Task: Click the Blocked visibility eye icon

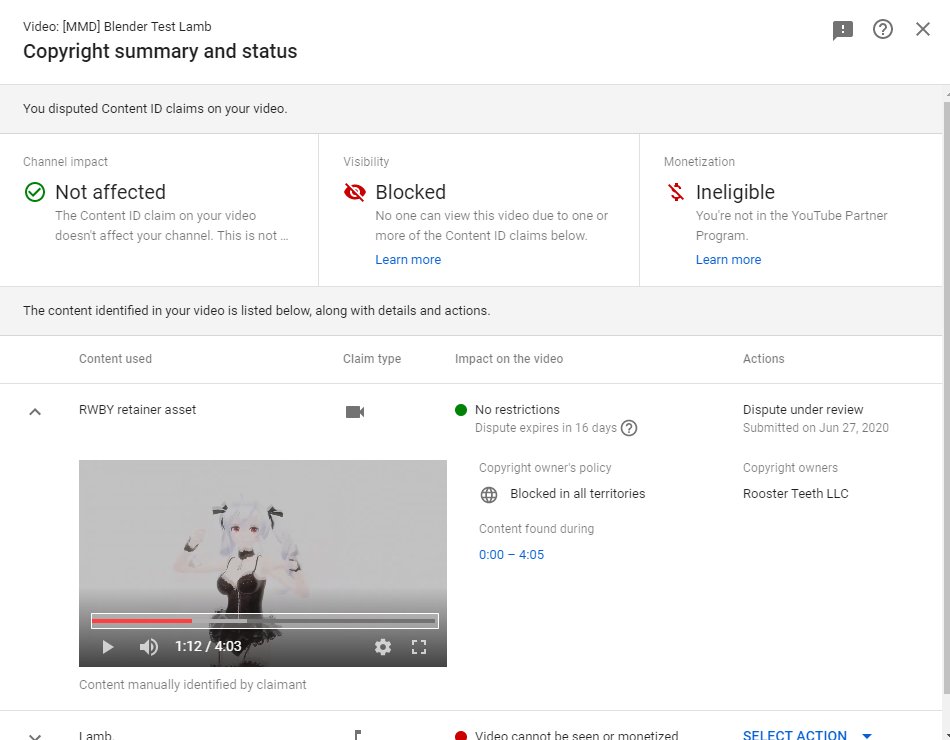Action: (354, 192)
